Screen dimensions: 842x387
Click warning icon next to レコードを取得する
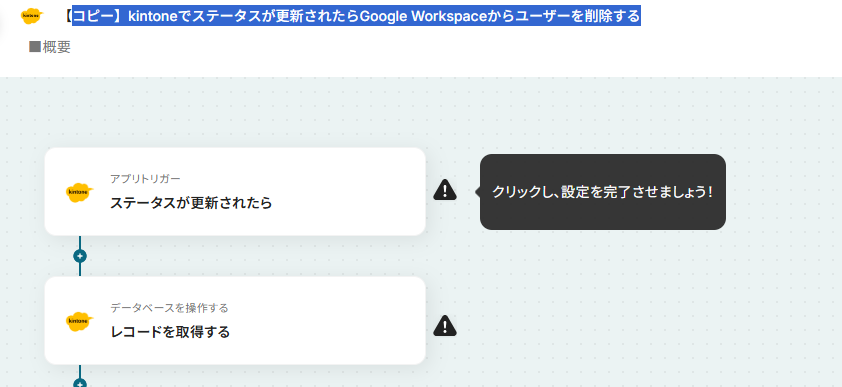445,325
